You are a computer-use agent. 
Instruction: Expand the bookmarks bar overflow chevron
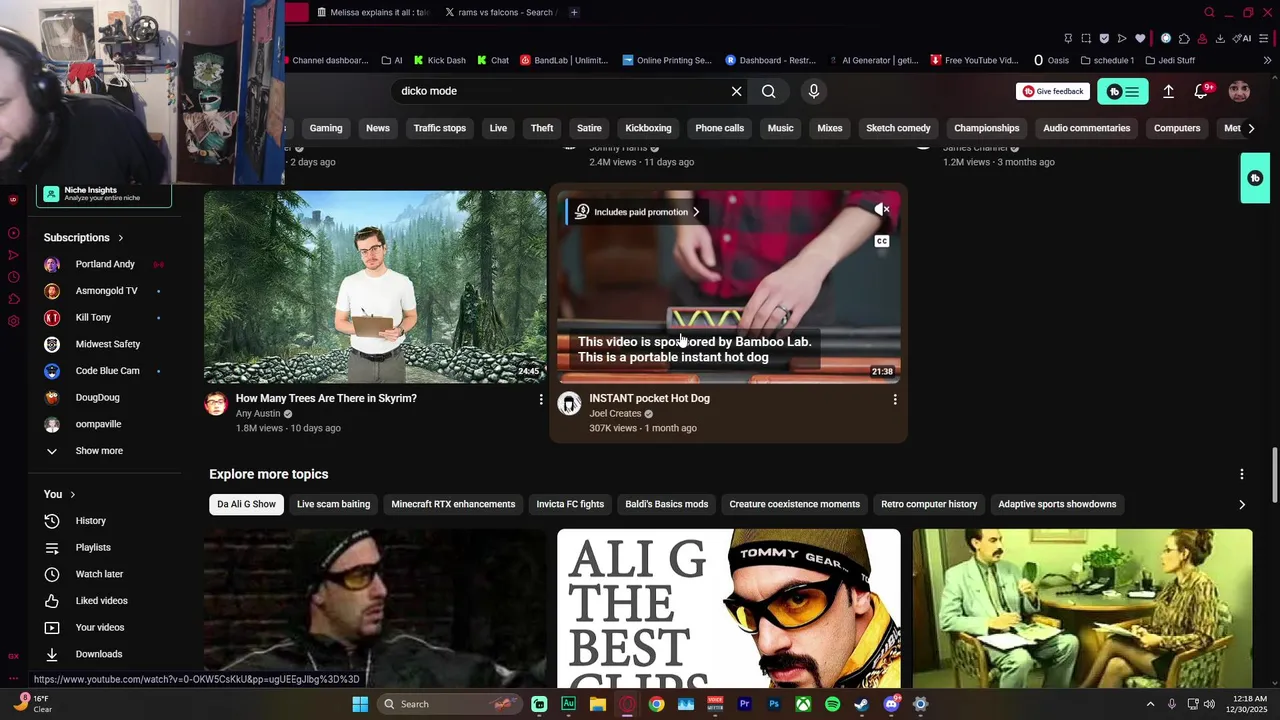pyautogui.click(x=1267, y=60)
